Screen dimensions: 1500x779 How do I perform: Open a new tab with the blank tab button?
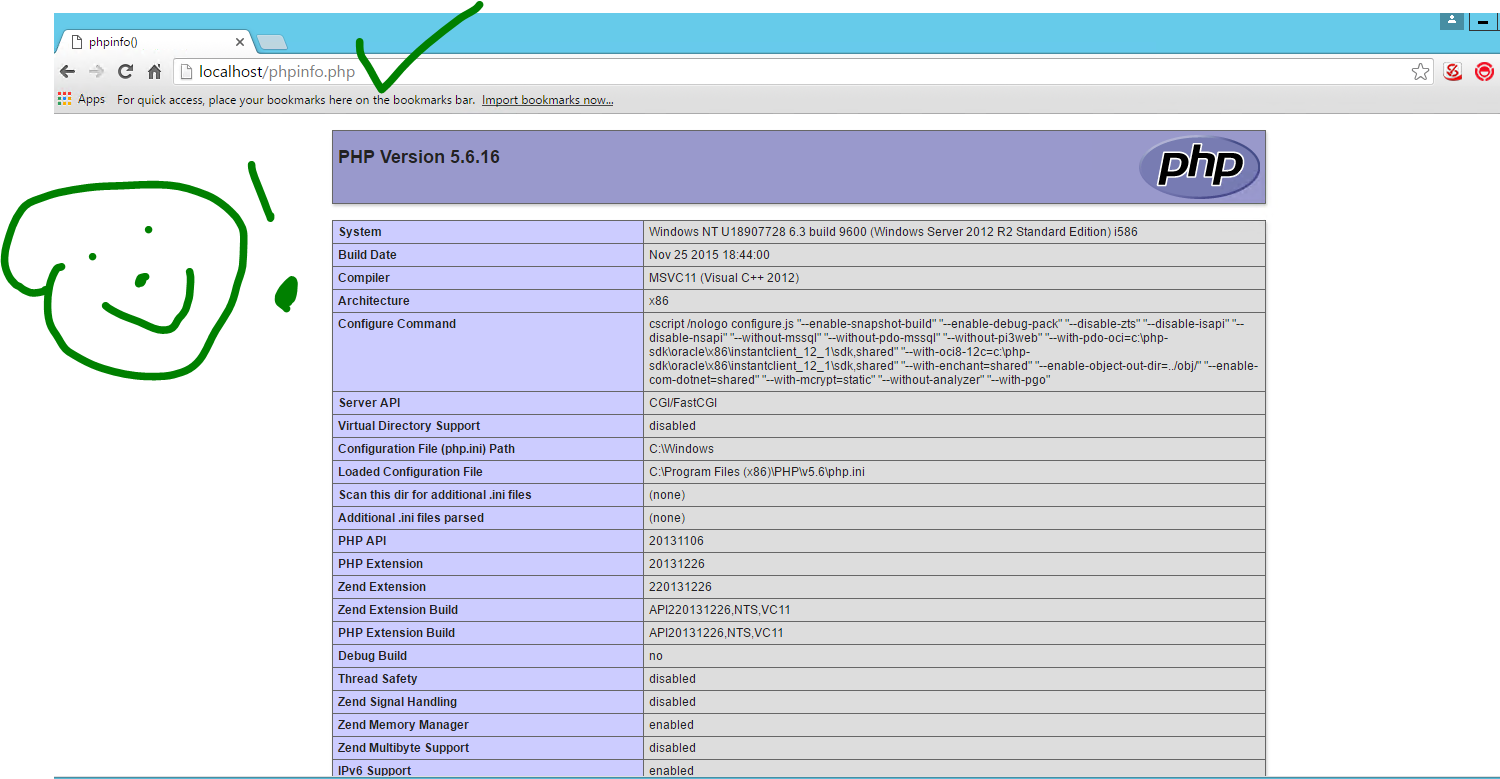272,42
